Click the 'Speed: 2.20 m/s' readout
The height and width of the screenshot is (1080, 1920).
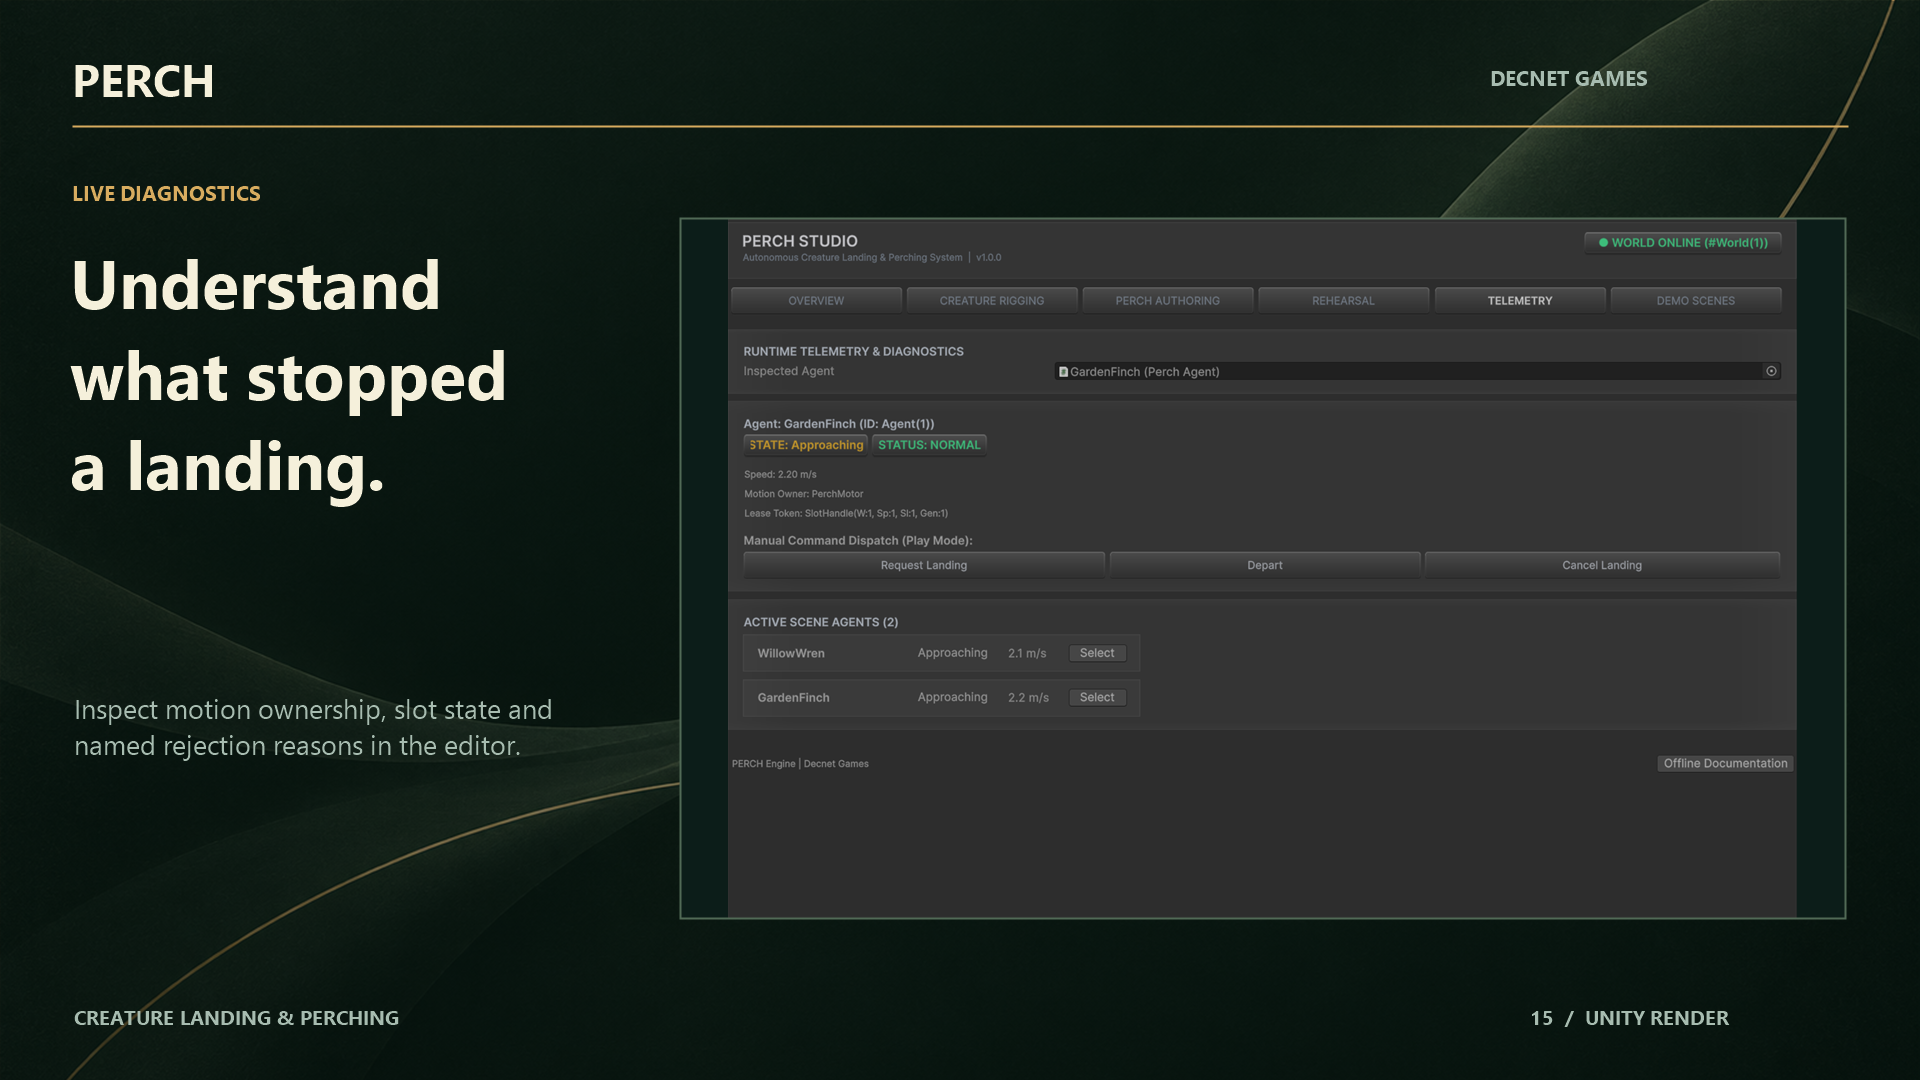pos(780,475)
